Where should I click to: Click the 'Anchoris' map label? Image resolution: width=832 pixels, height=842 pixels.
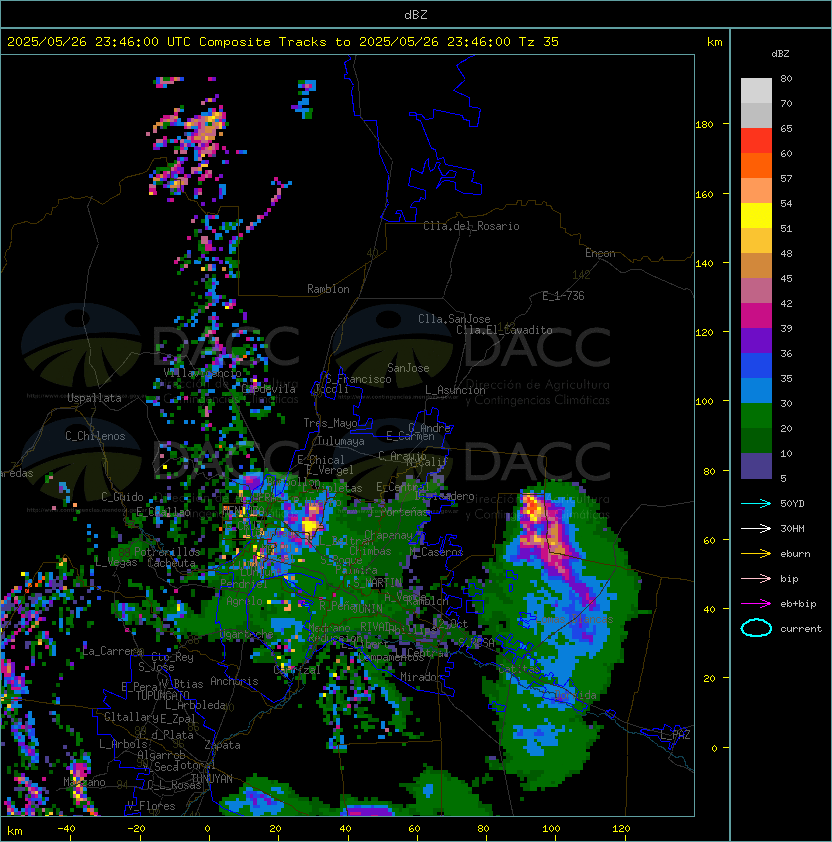(234, 681)
